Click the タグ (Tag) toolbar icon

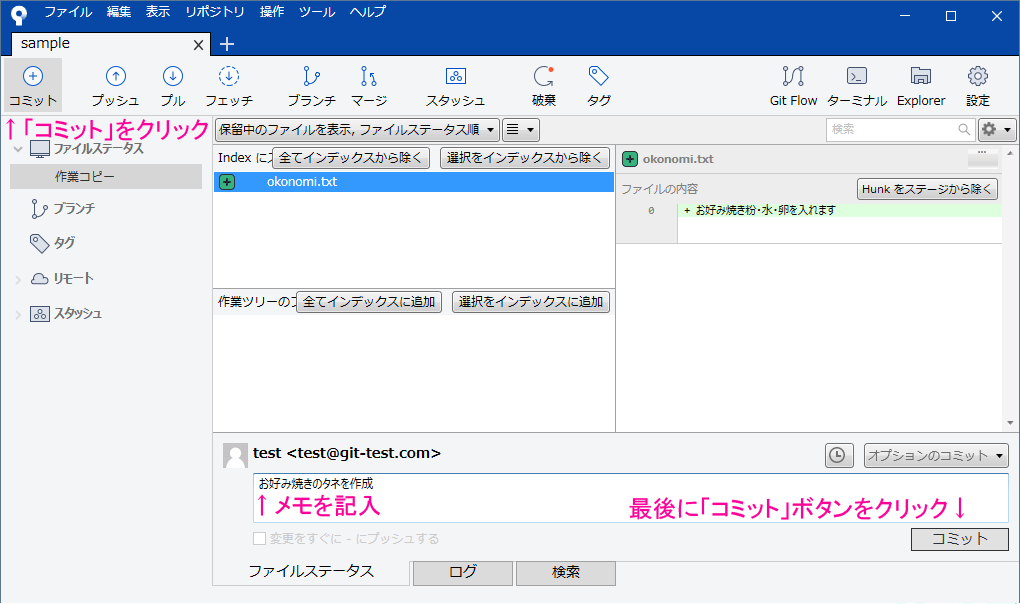tap(597, 84)
